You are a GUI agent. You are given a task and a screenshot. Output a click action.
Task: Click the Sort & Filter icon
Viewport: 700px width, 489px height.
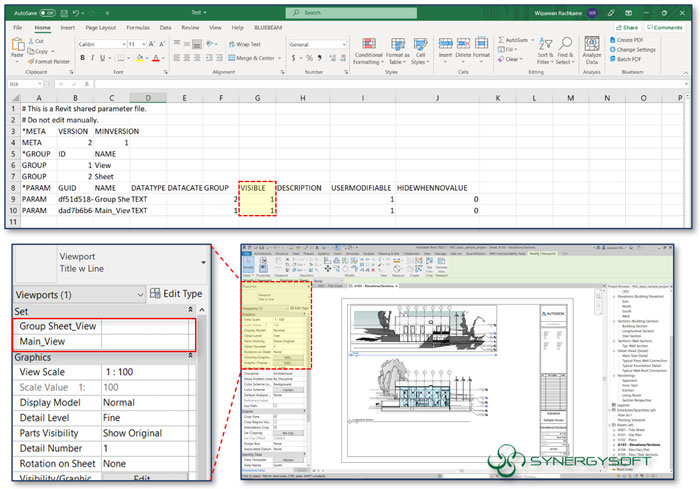546,44
